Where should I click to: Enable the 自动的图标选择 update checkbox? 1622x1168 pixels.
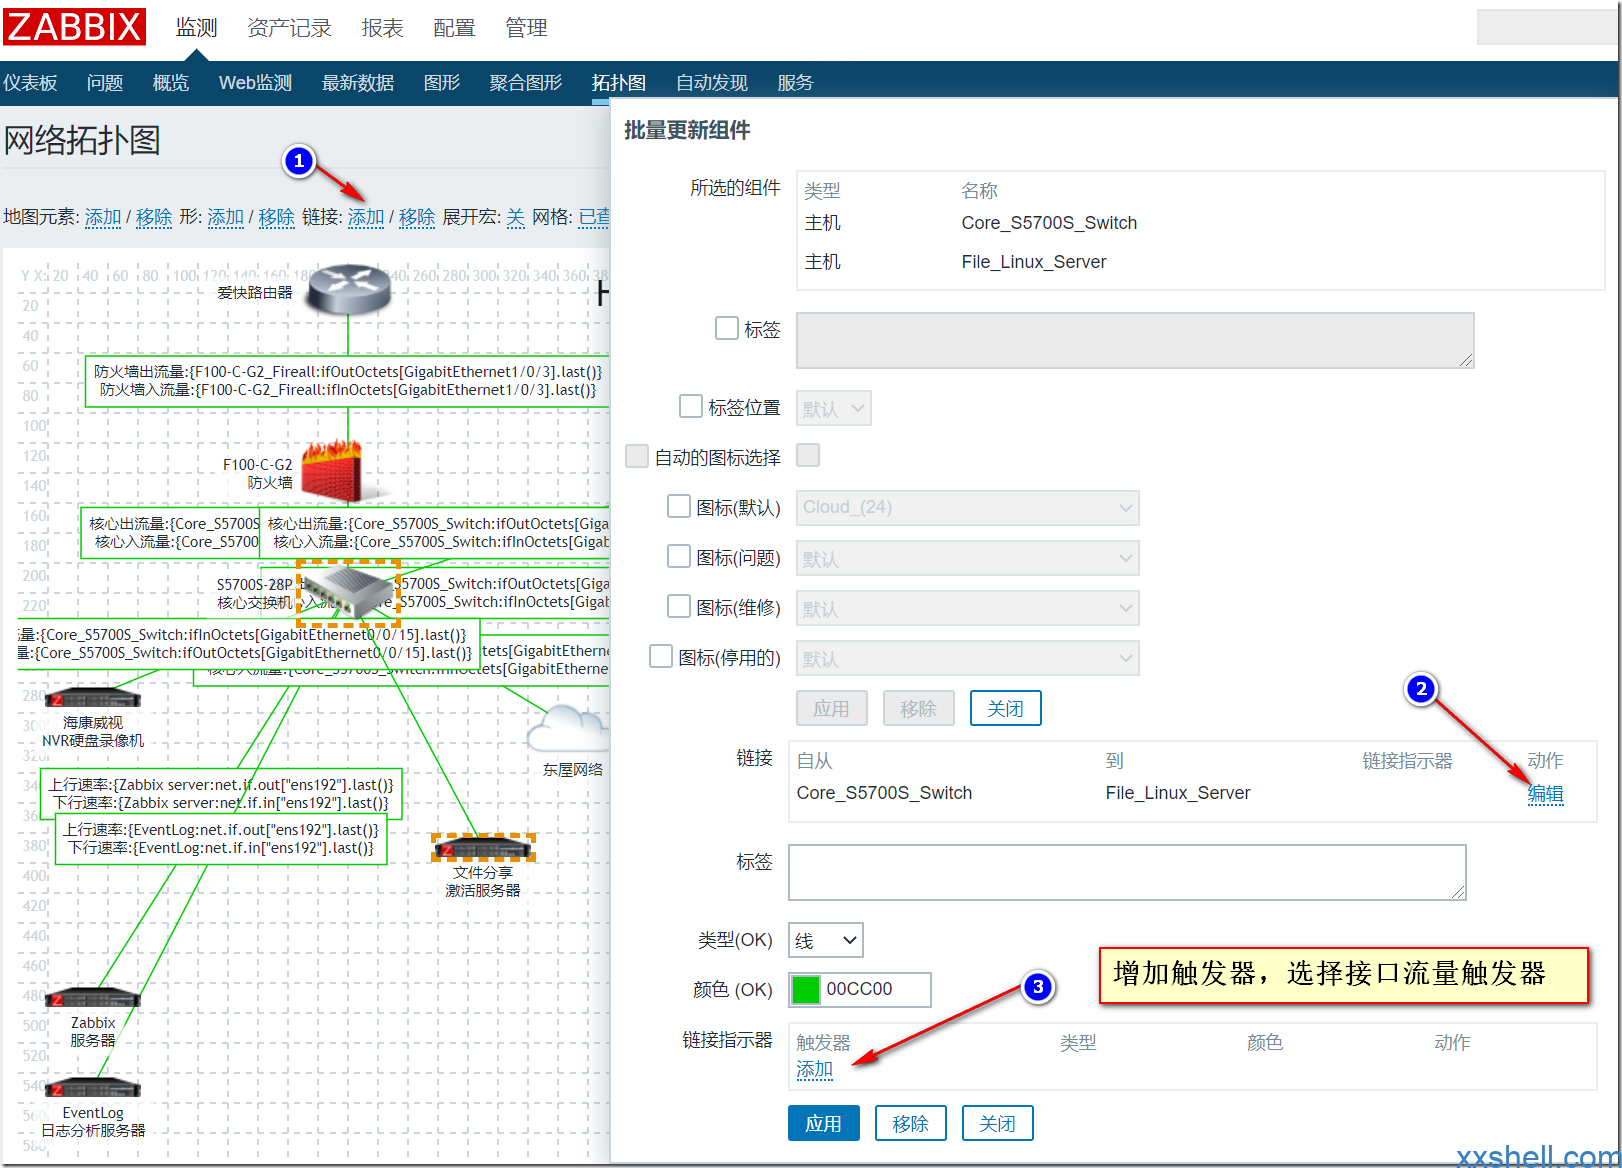click(637, 456)
